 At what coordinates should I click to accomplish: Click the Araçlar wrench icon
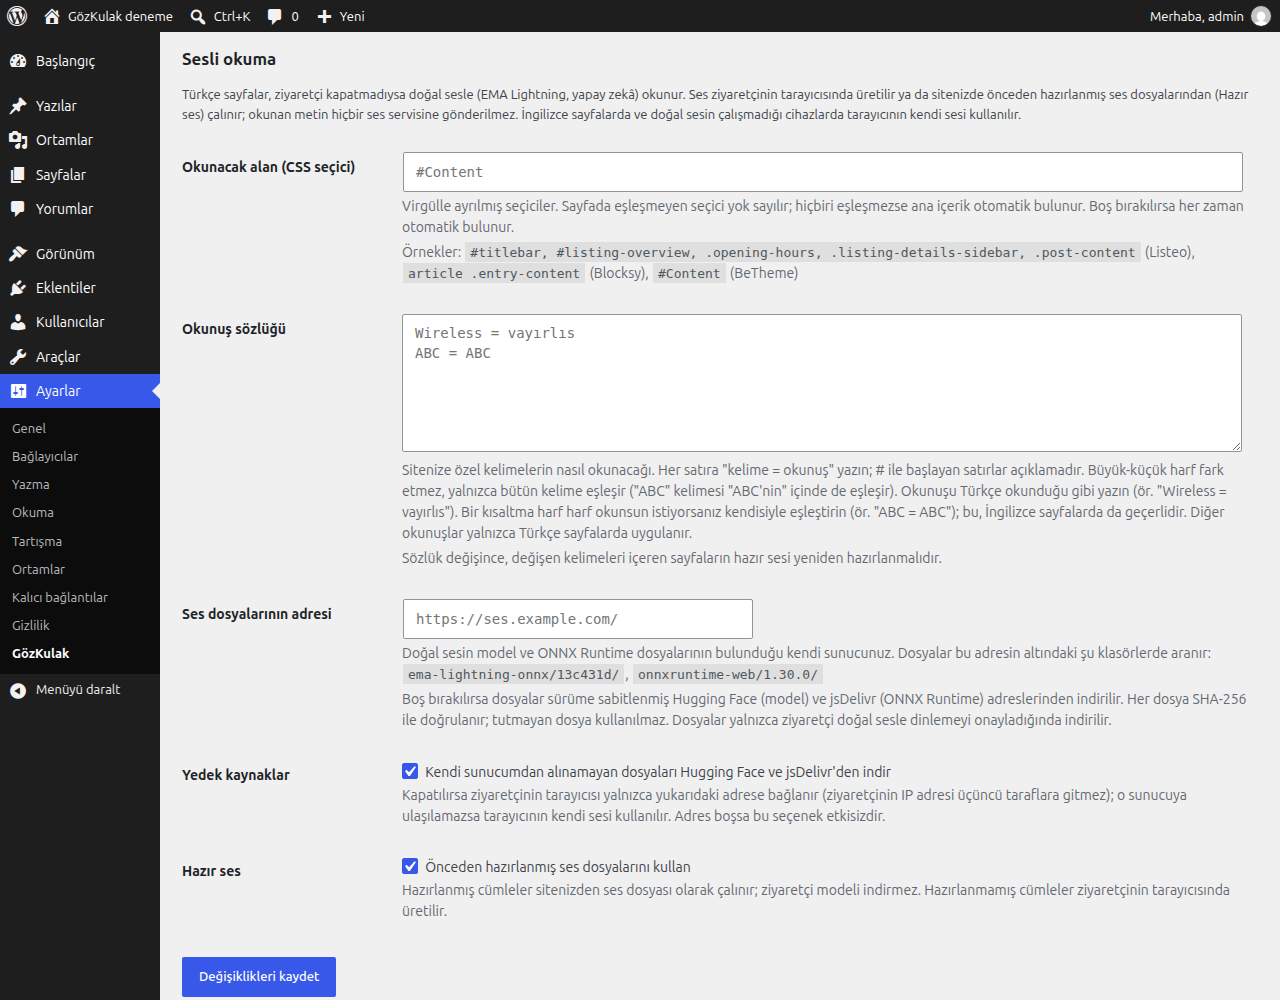point(18,357)
